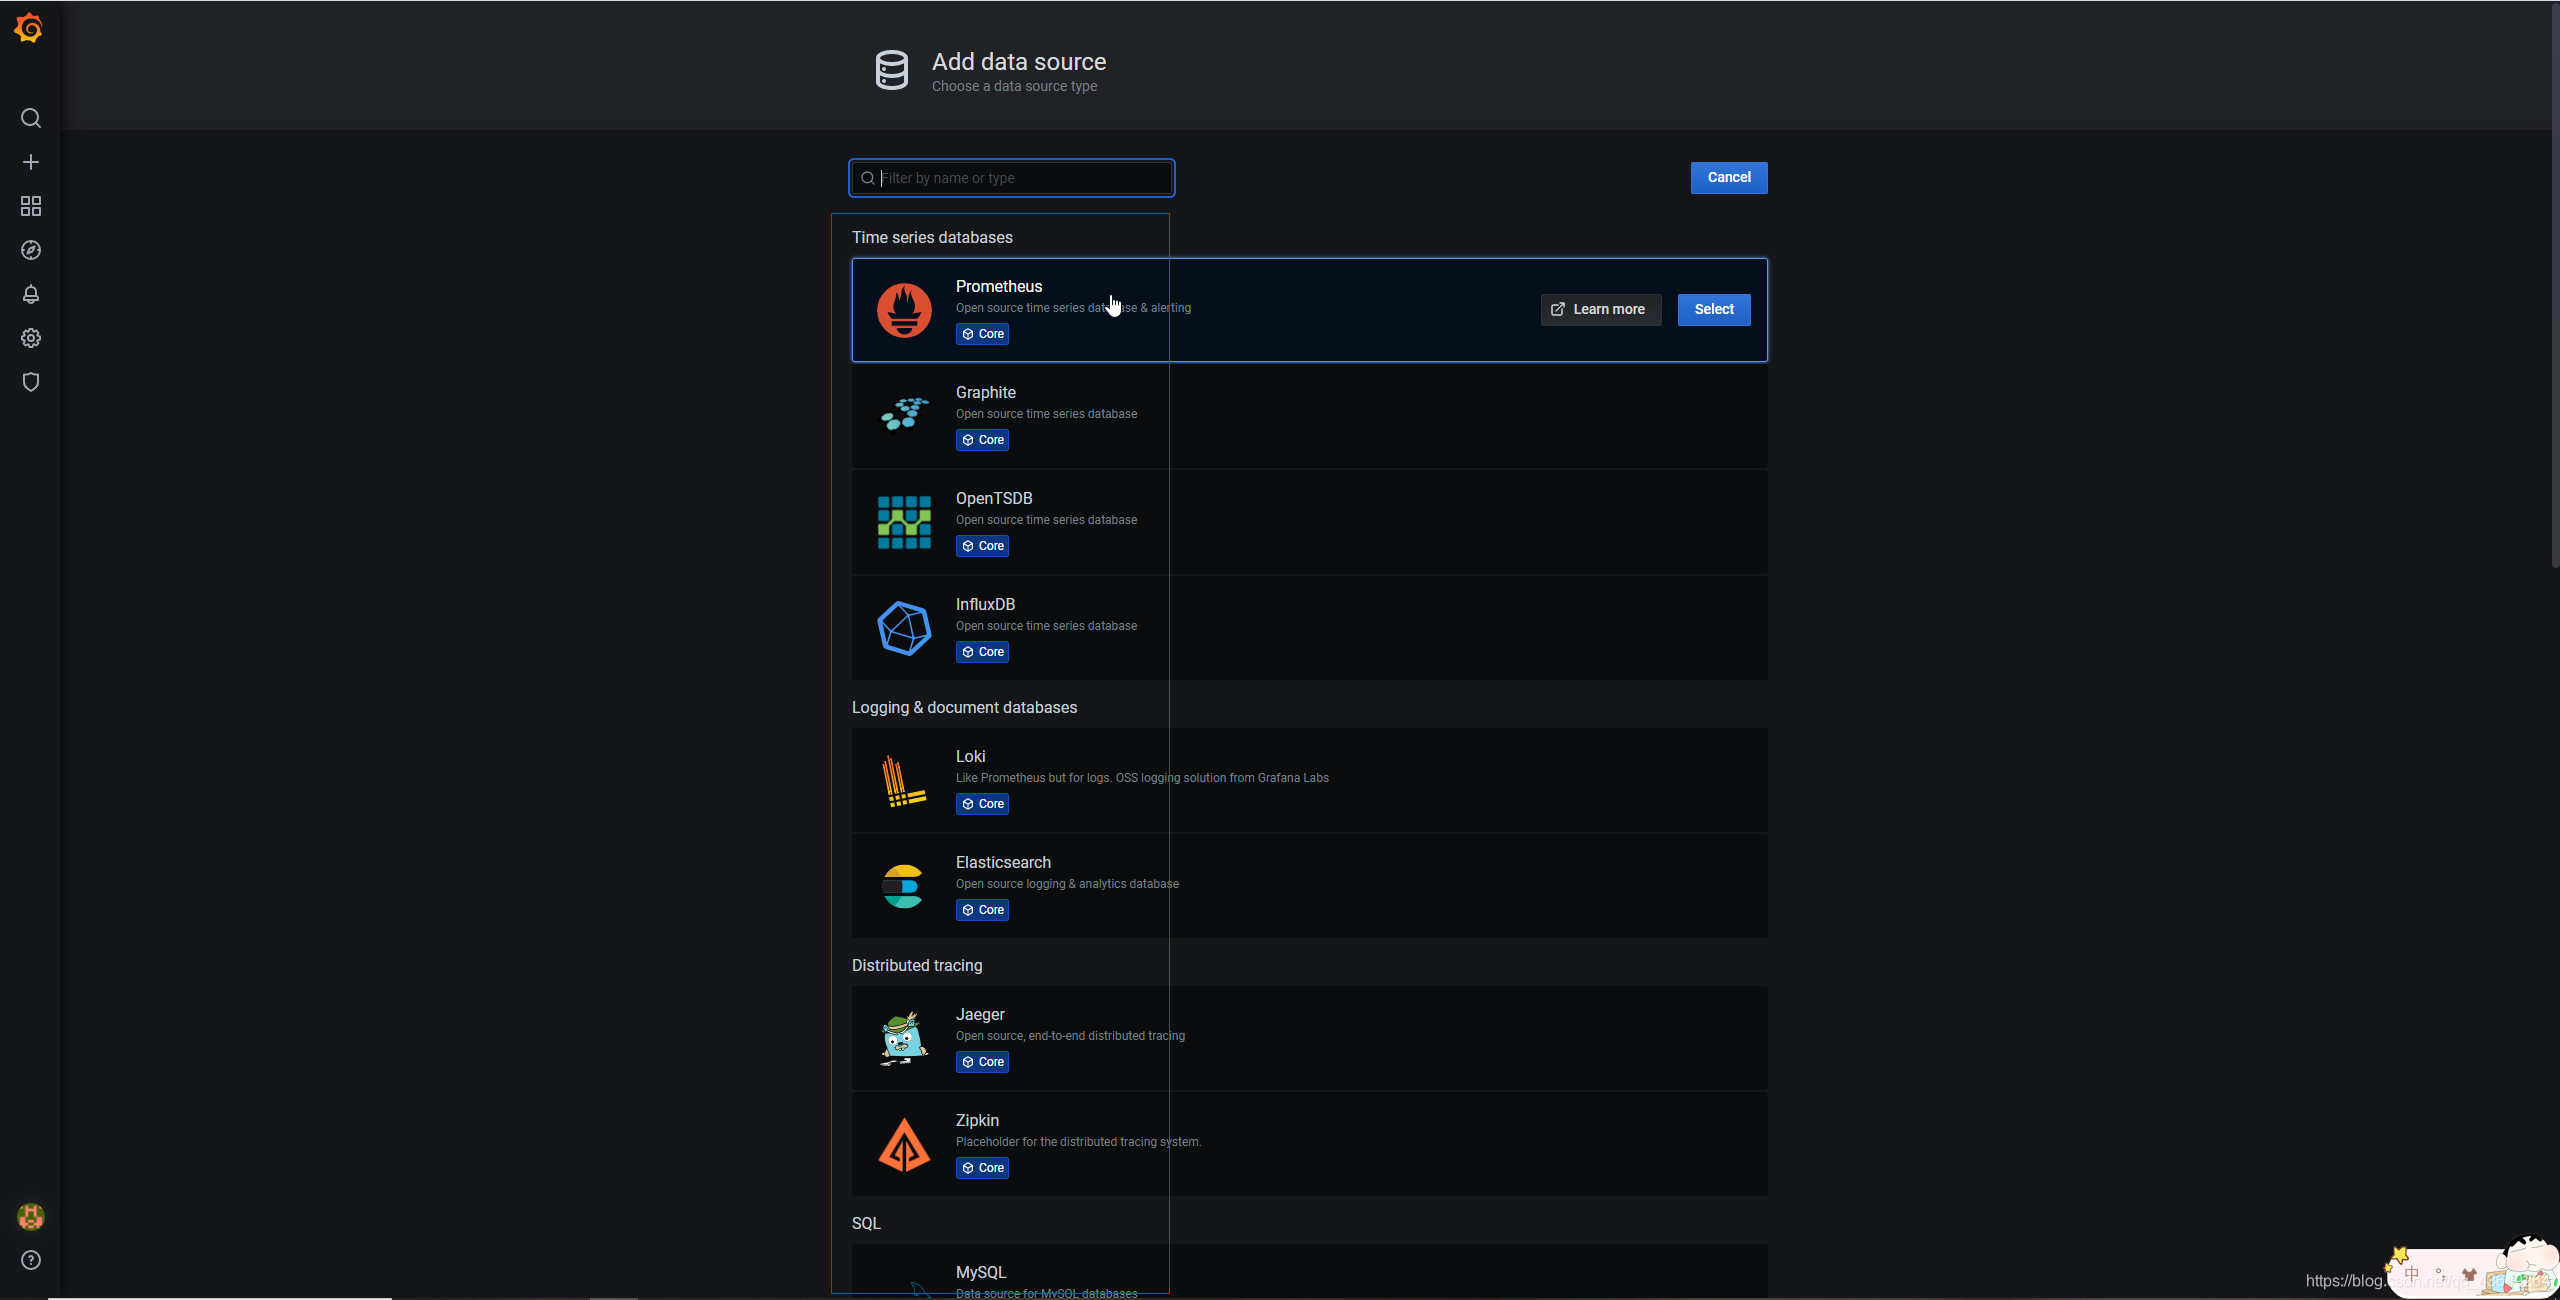Click Learn more for Prometheus
Image resolution: width=2560 pixels, height=1300 pixels.
click(x=1598, y=308)
